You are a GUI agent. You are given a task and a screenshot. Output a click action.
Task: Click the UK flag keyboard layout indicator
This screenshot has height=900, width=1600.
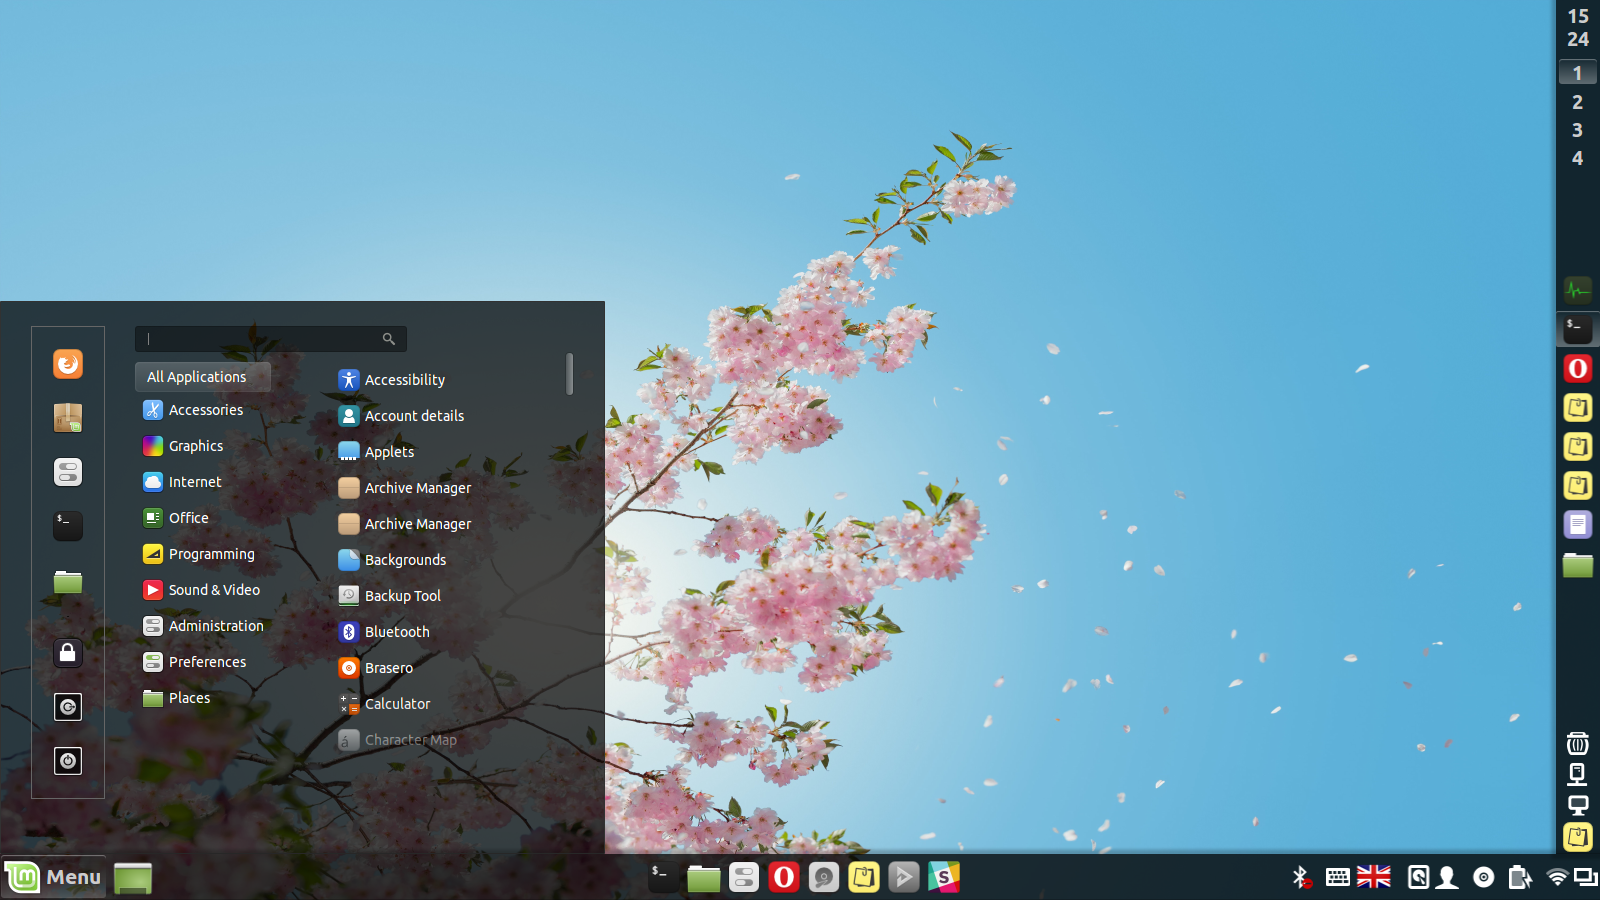click(1374, 877)
